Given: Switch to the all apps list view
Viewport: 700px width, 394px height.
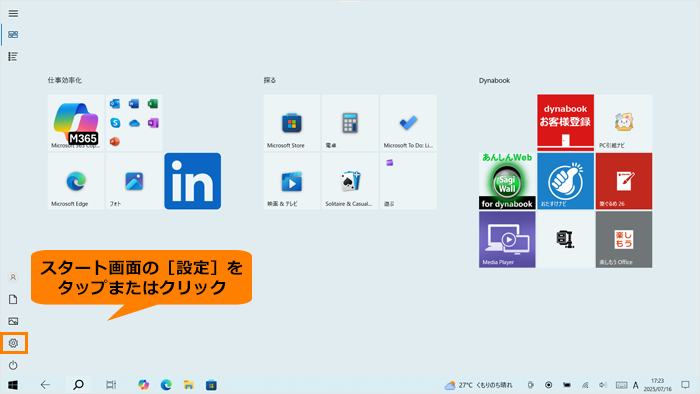Looking at the screenshot, I should (x=13, y=56).
